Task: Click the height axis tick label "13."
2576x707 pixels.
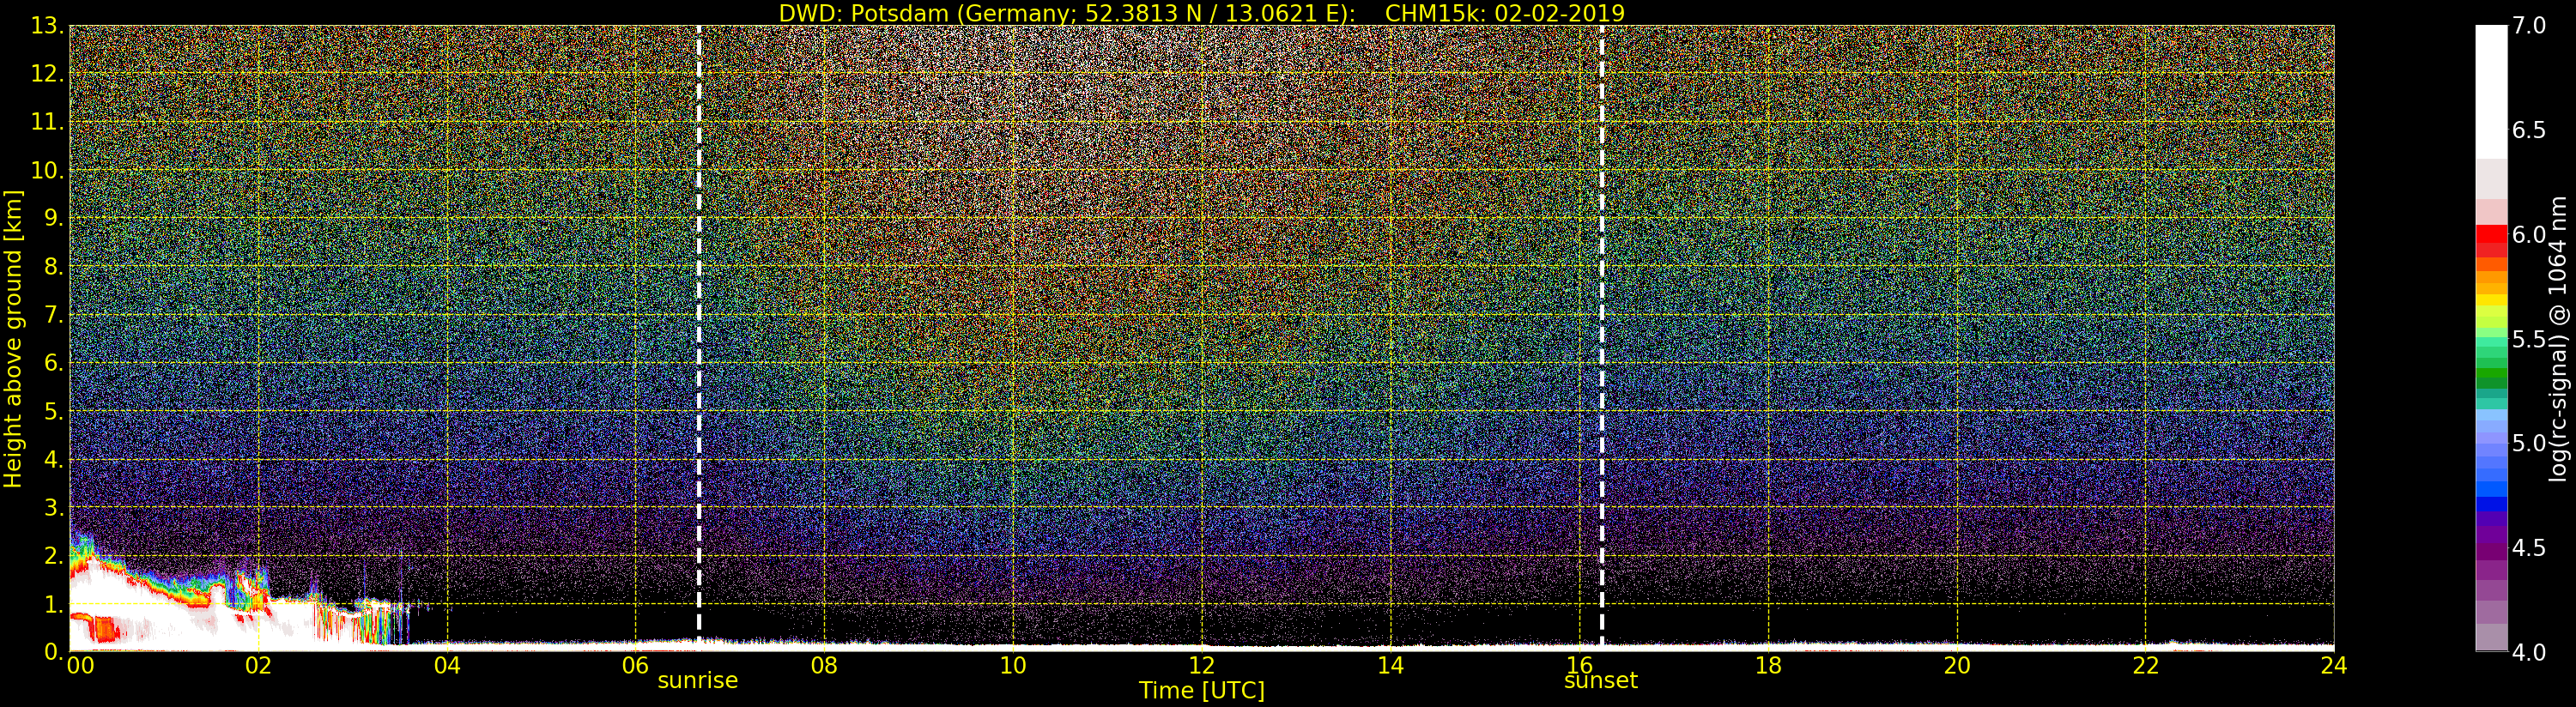Action: (48, 26)
